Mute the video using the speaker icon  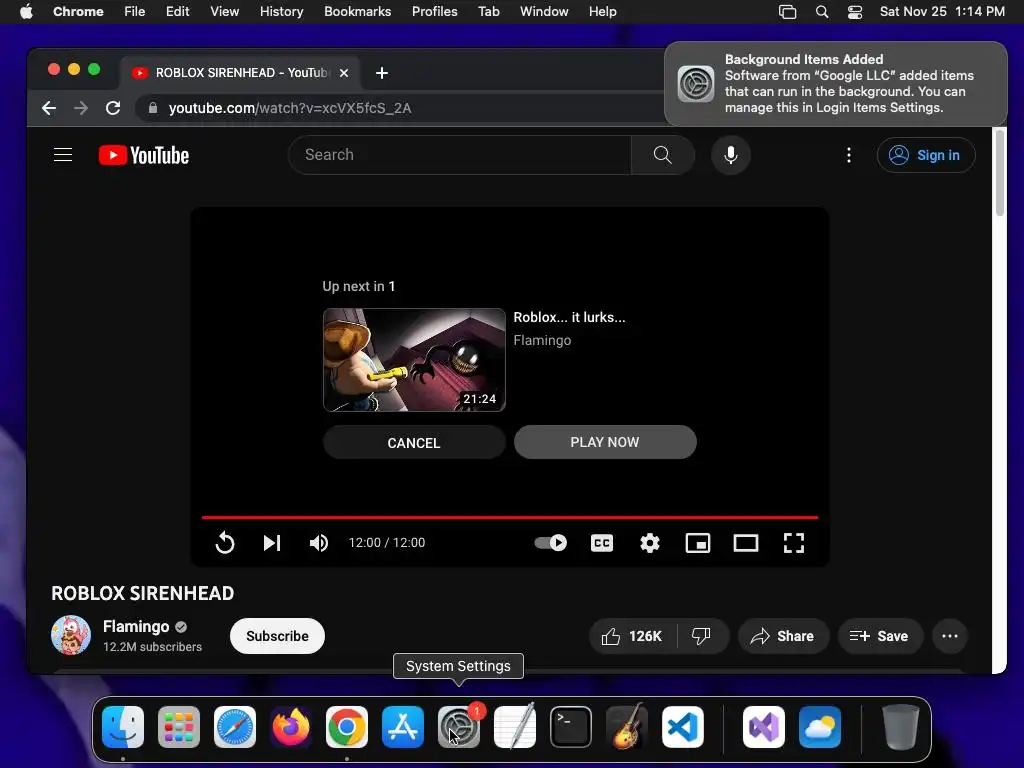(319, 543)
